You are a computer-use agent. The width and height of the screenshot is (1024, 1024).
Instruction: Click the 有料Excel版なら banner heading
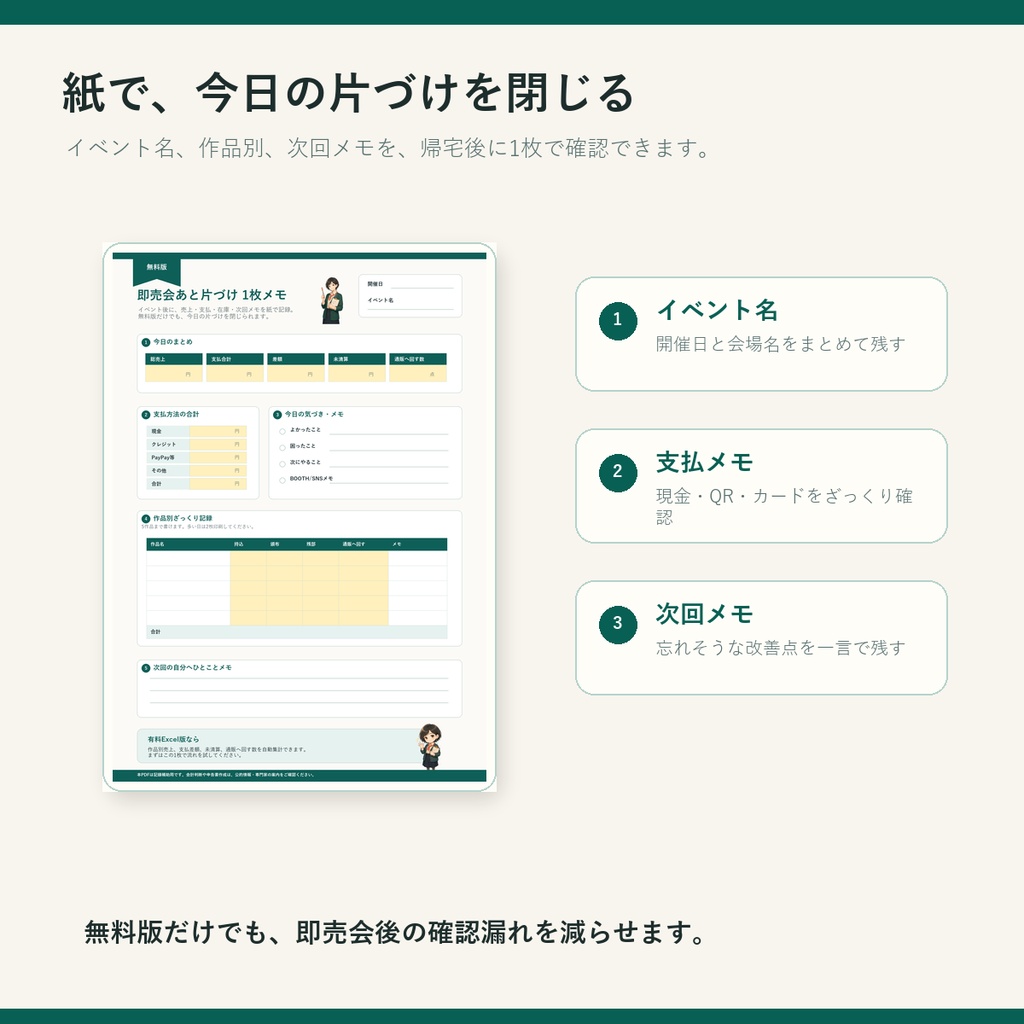[x=173, y=739]
